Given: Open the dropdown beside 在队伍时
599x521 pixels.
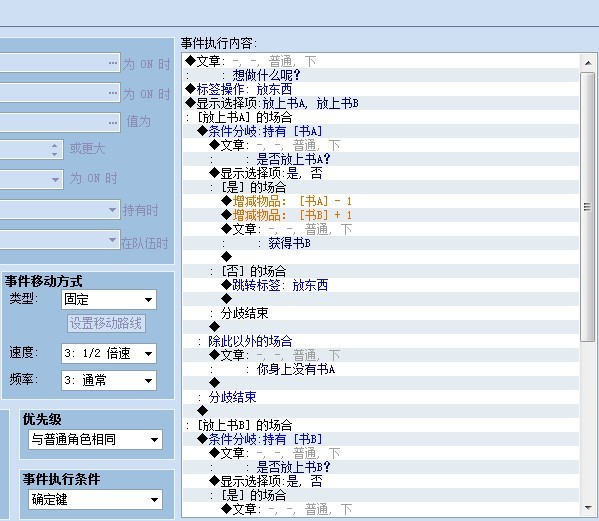Looking at the screenshot, I should 112,240.
